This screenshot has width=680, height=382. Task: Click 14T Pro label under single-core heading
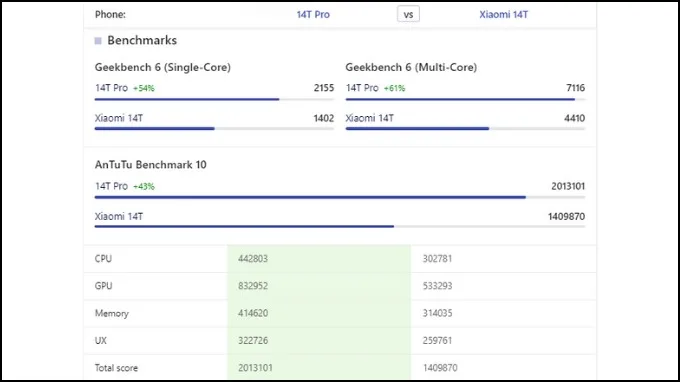[111, 88]
